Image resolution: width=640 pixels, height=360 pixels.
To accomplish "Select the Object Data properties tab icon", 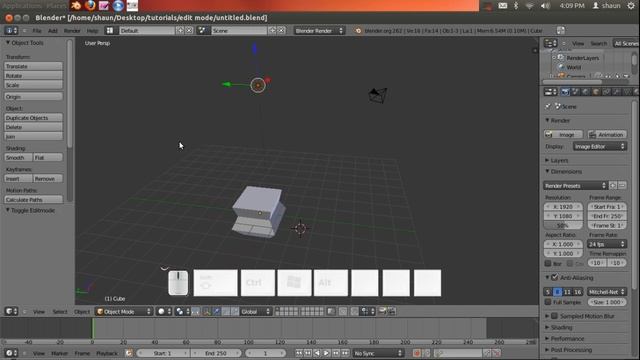I will pyautogui.click(x=627, y=92).
